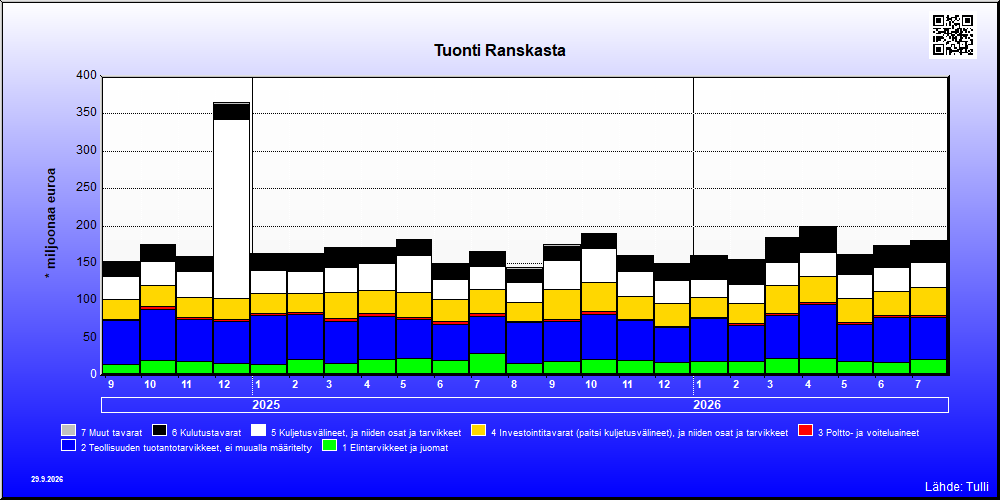Click the month 8 axis label
The image size is (1000, 500).
click(x=515, y=385)
